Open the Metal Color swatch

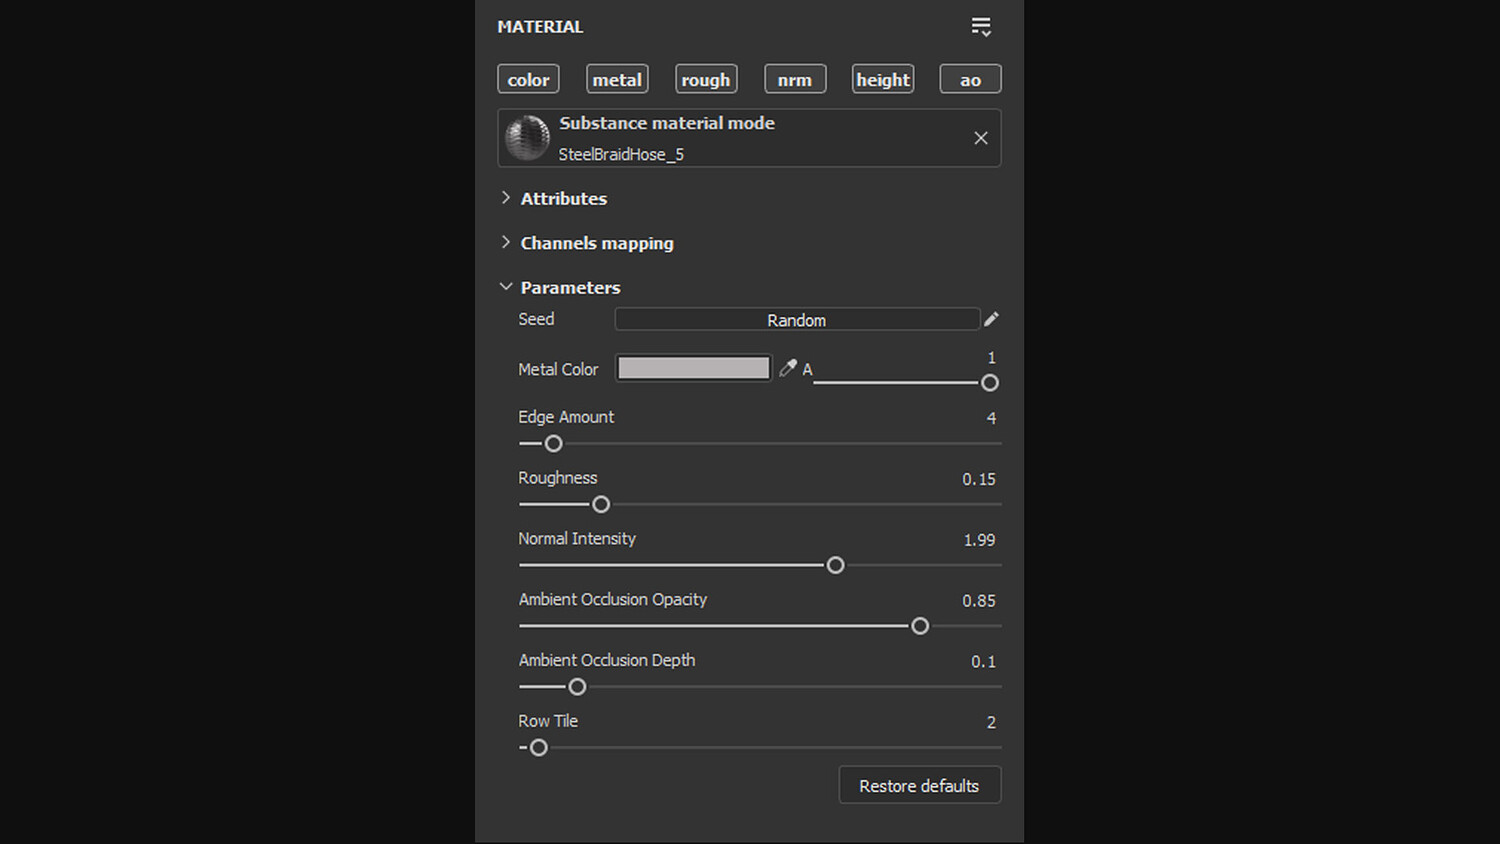point(693,368)
